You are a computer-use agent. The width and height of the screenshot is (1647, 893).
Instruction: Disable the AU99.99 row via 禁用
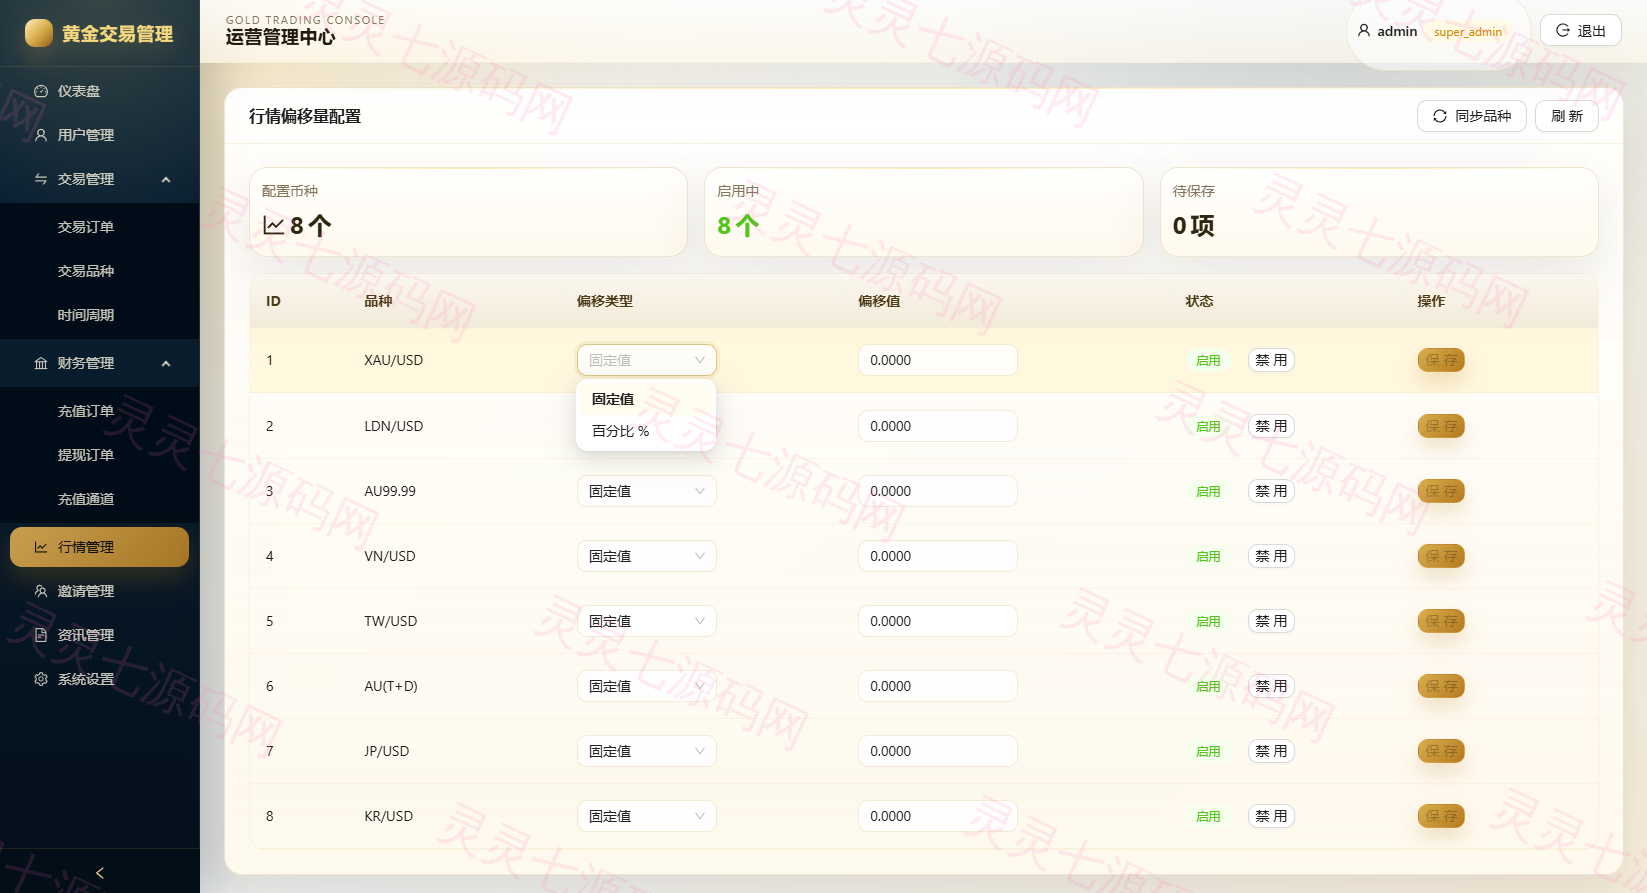pyautogui.click(x=1271, y=491)
